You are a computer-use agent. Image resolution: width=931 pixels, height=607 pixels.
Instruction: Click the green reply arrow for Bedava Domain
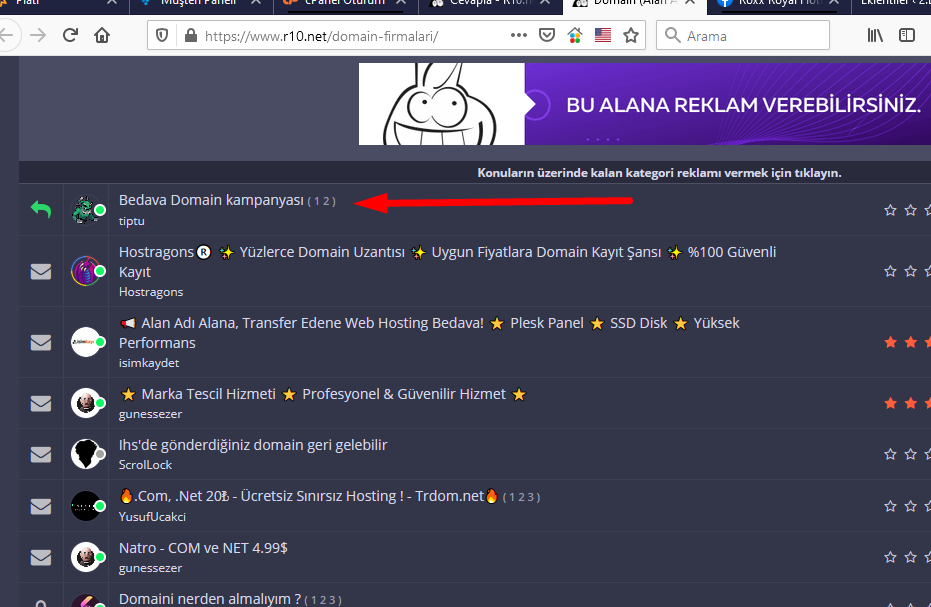click(x=41, y=210)
